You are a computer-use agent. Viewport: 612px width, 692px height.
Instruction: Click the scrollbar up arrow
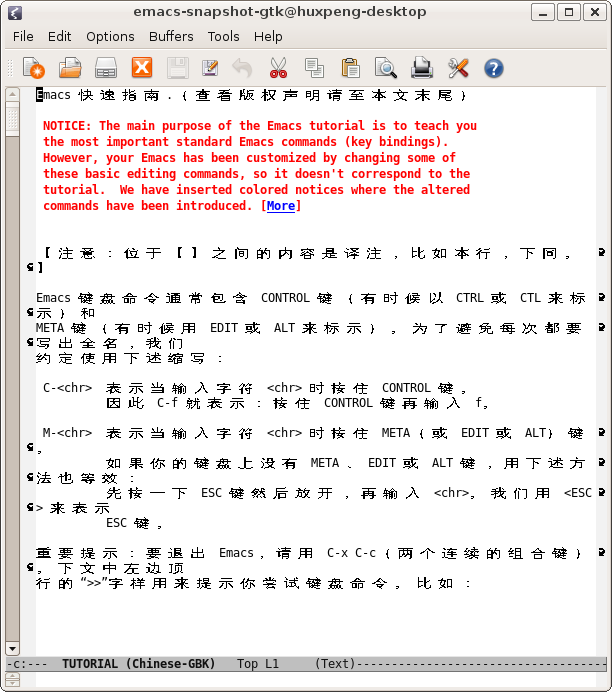click(12, 94)
